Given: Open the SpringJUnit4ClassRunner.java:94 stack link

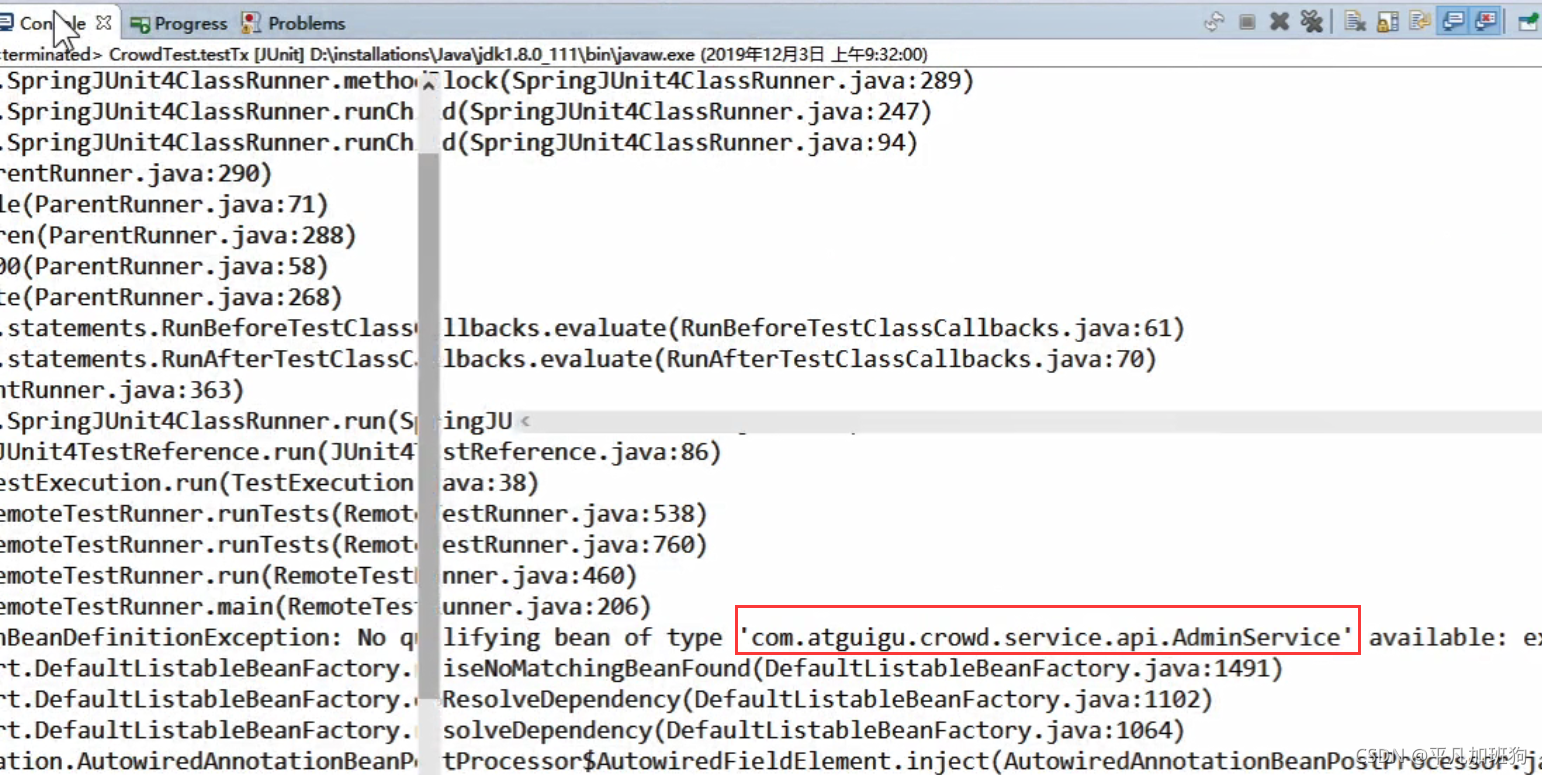Looking at the screenshot, I should 687,143.
